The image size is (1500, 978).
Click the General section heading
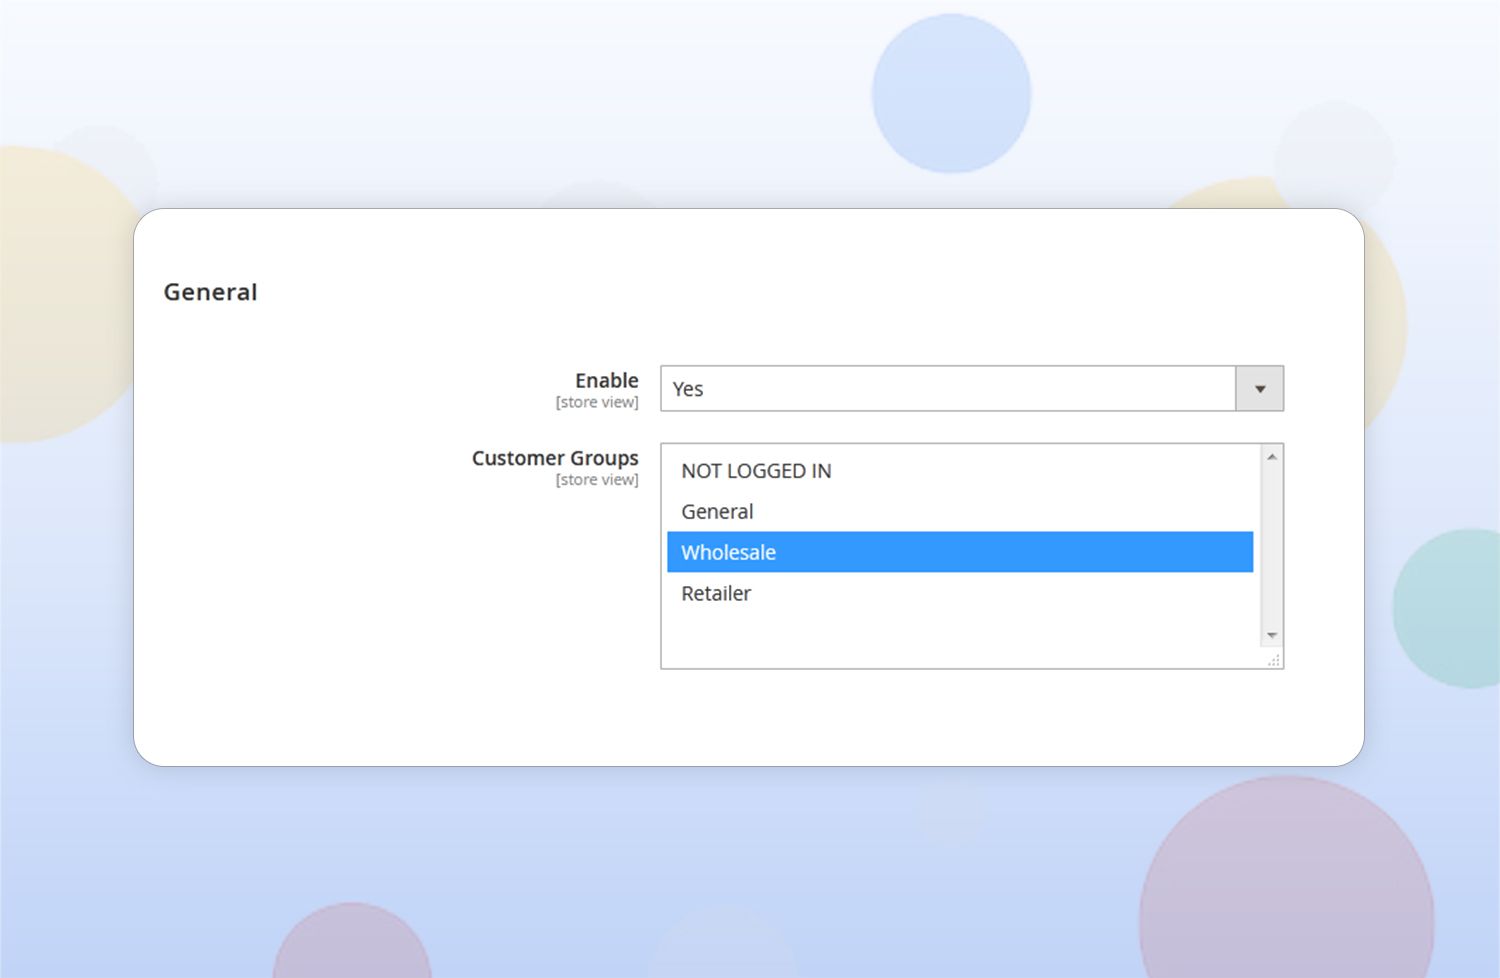coord(211,292)
